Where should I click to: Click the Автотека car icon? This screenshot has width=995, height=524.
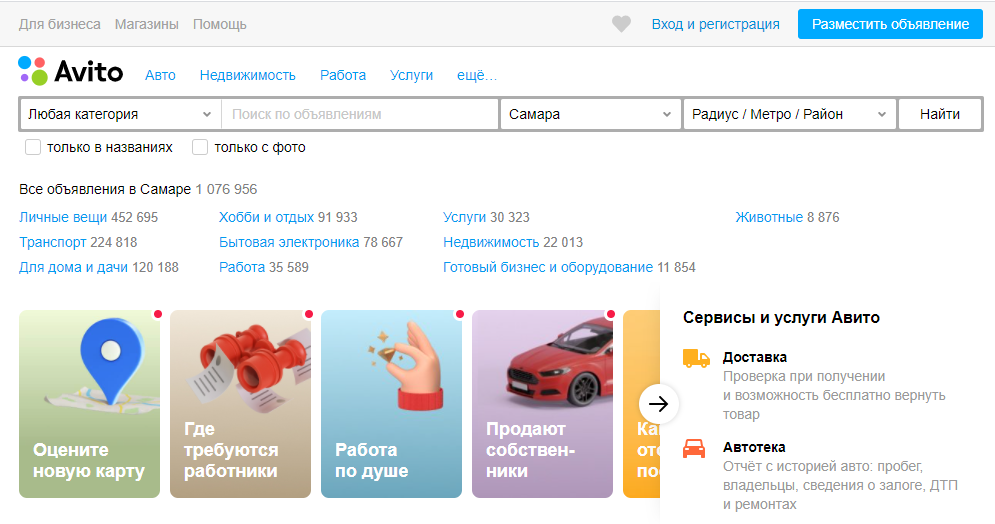tap(694, 448)
